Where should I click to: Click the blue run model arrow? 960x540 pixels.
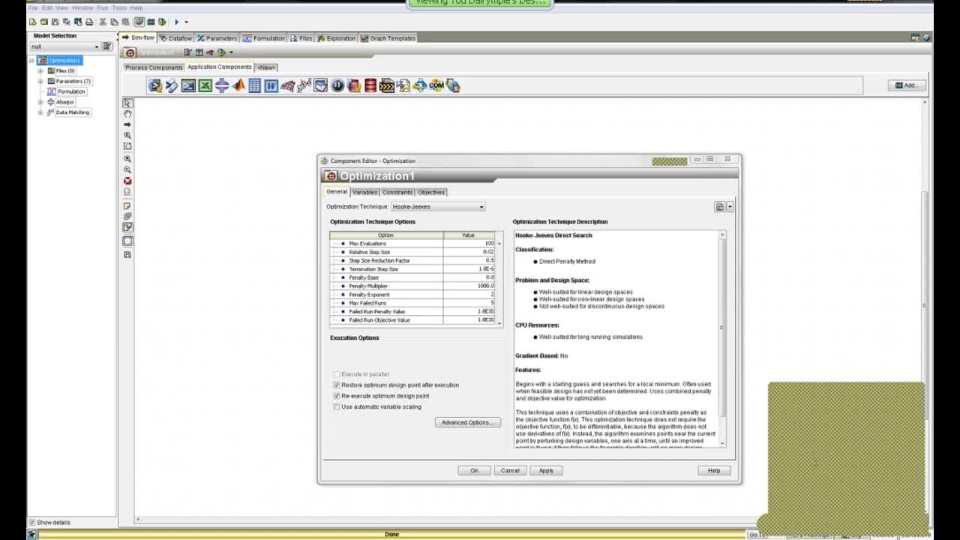(x=176, y=22)
